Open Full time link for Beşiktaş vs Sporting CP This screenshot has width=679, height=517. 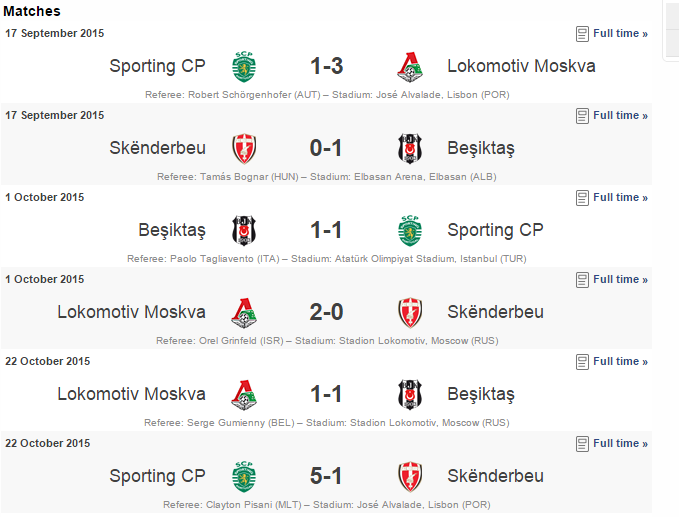pos(621,197)
